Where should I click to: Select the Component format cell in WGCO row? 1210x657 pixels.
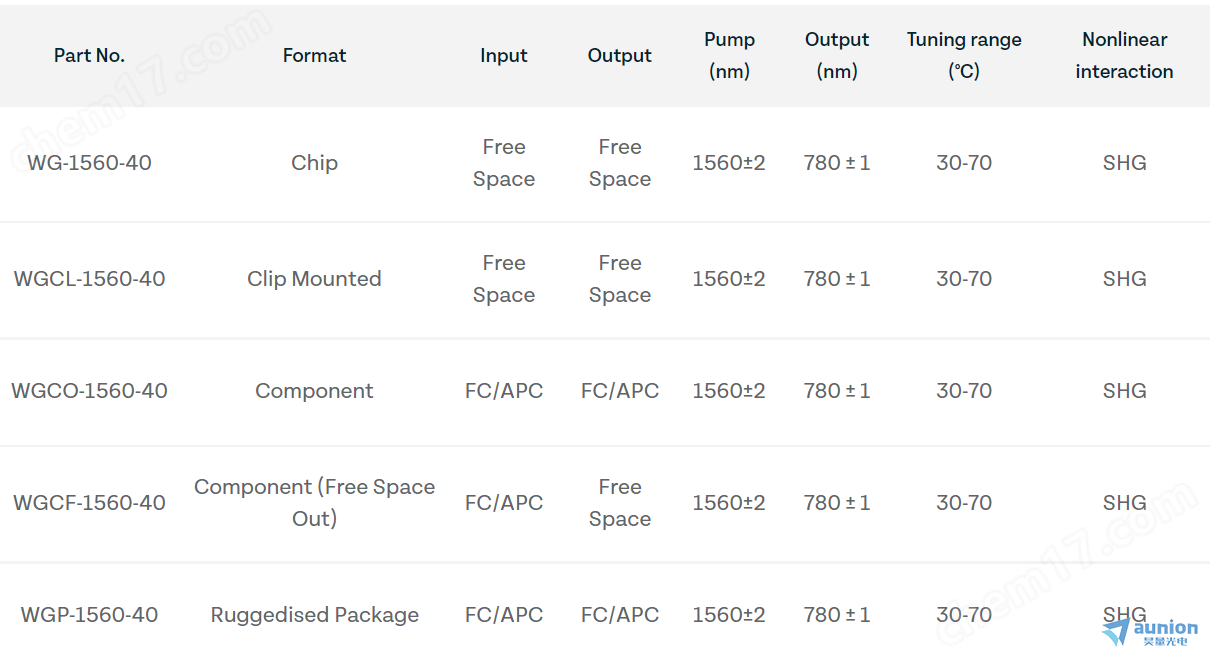click(314, 391)
